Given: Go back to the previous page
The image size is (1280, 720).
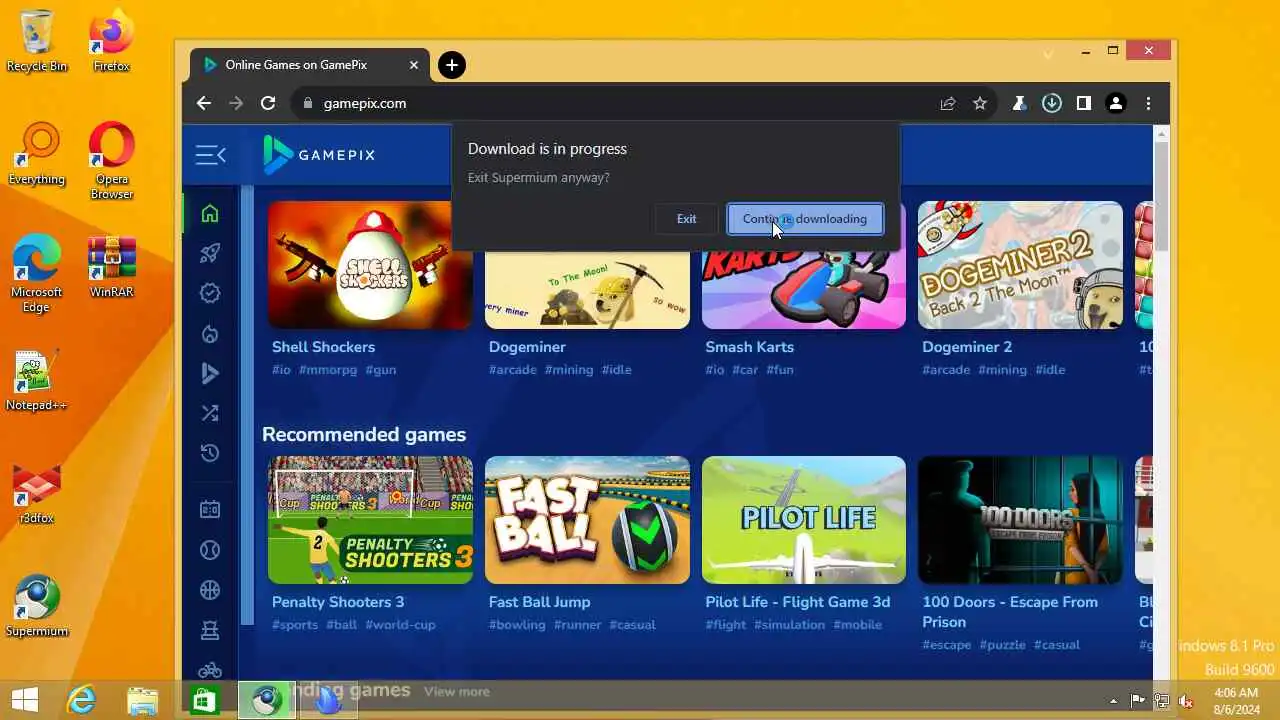Looking at the screenshot, I should [x=204, y=103].
